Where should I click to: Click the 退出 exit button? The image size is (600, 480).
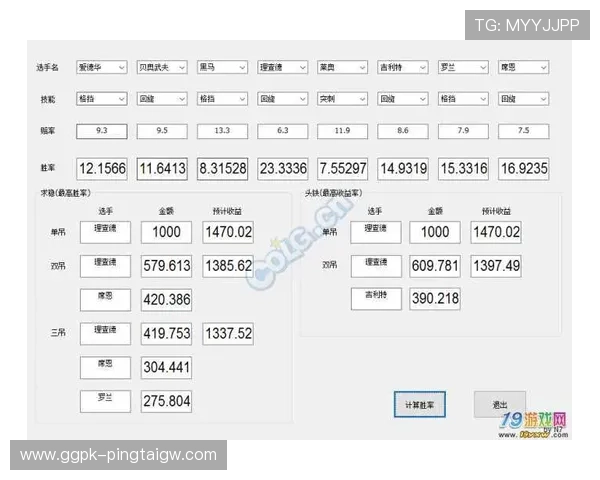pos(499,404)
